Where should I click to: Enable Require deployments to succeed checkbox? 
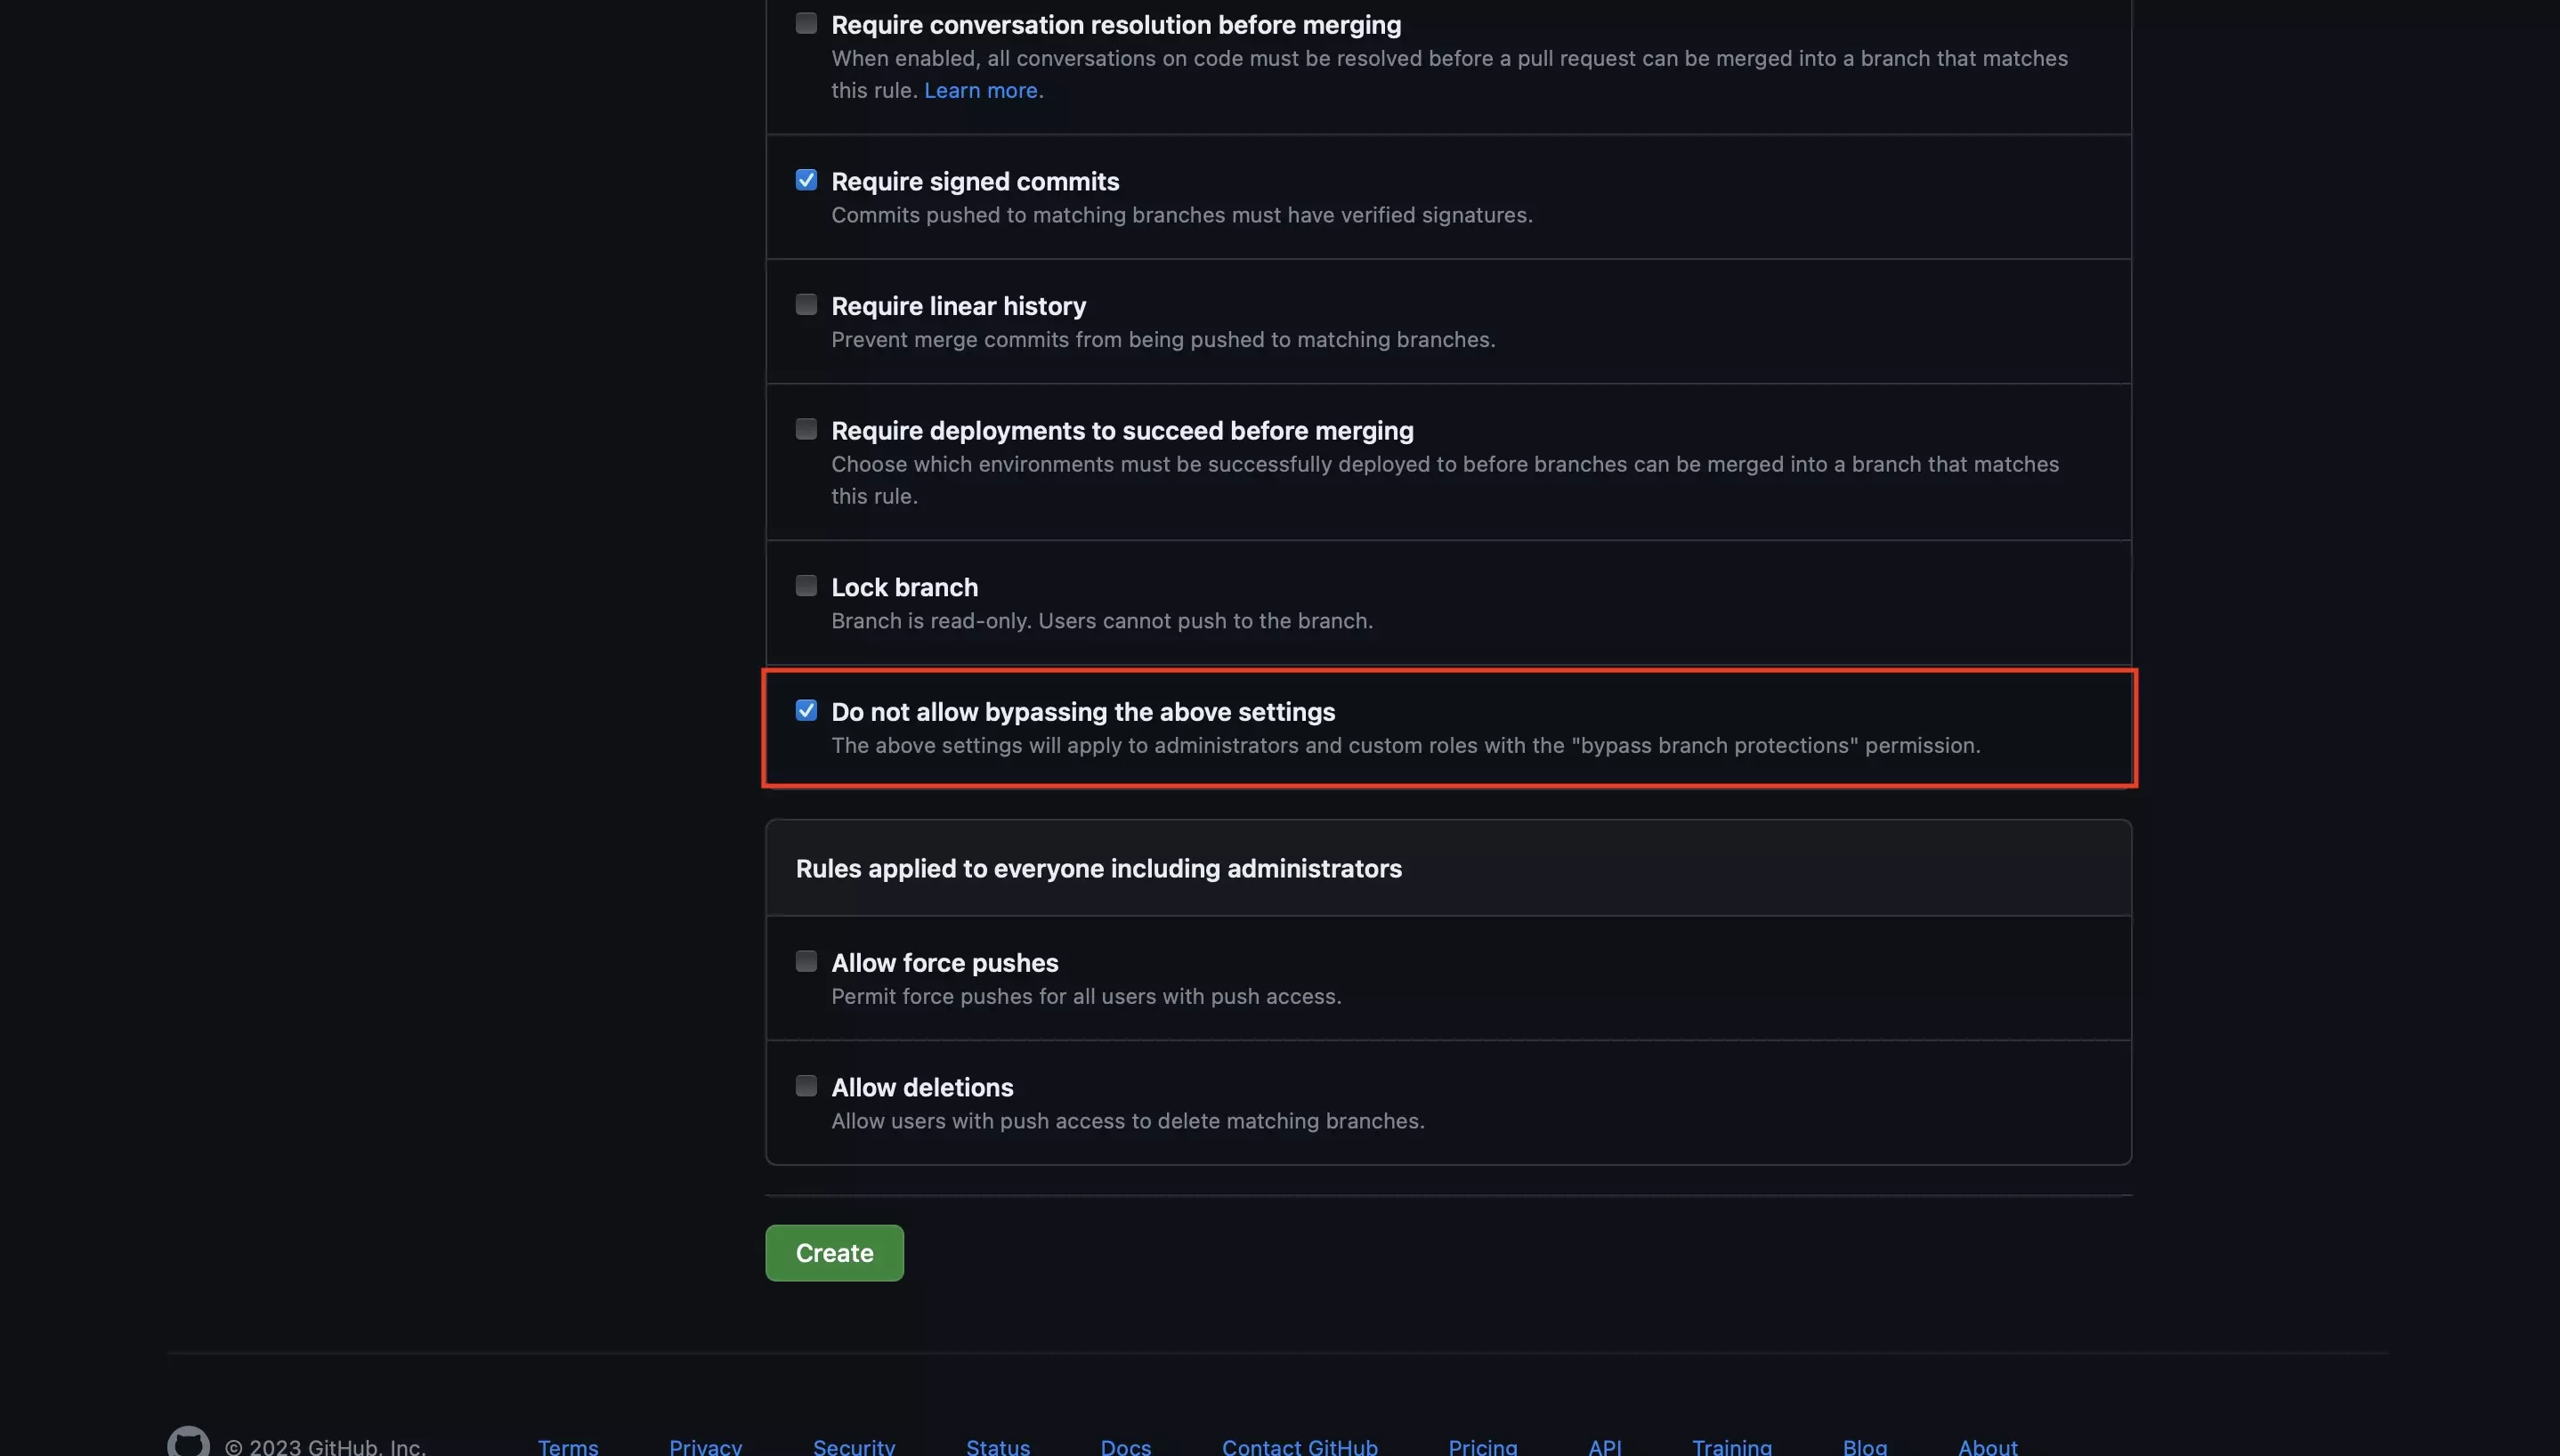(804, 429)
